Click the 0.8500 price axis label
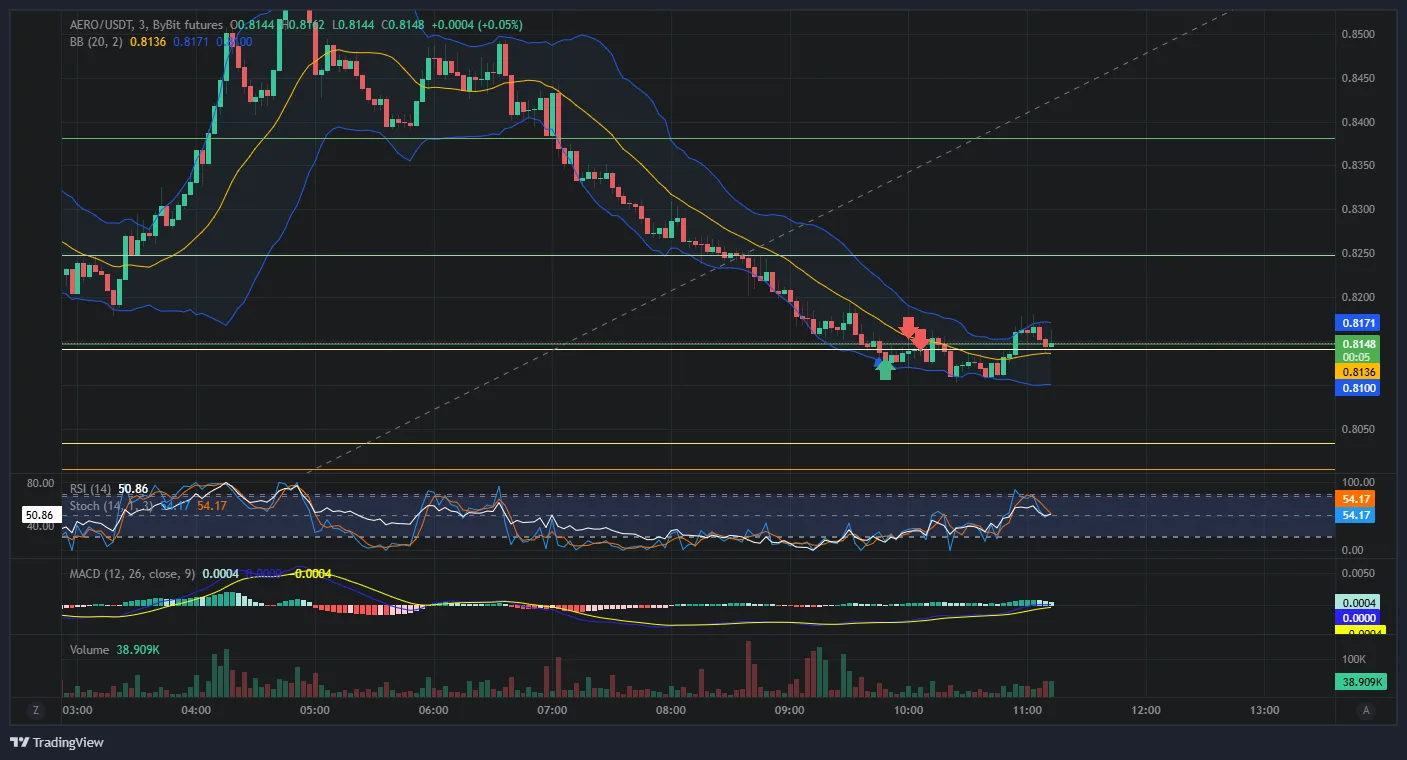The image size is (1407, 760). (x=1360, y=34)
